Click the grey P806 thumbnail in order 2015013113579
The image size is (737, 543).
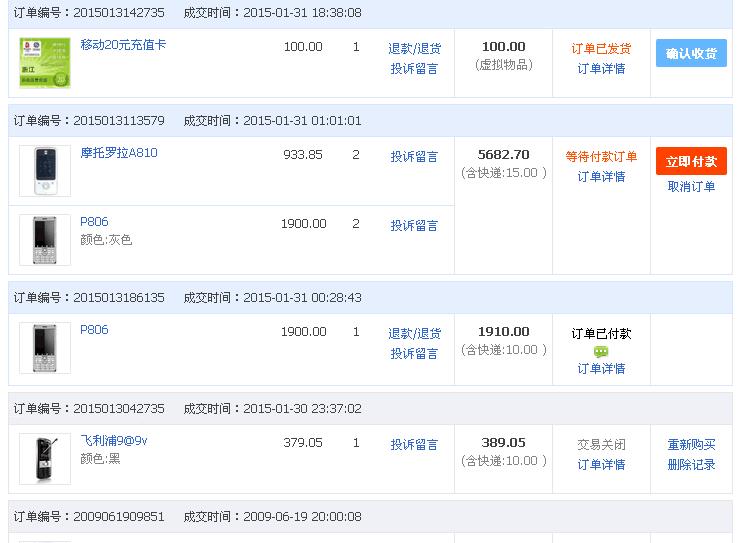tap(45, 240)
